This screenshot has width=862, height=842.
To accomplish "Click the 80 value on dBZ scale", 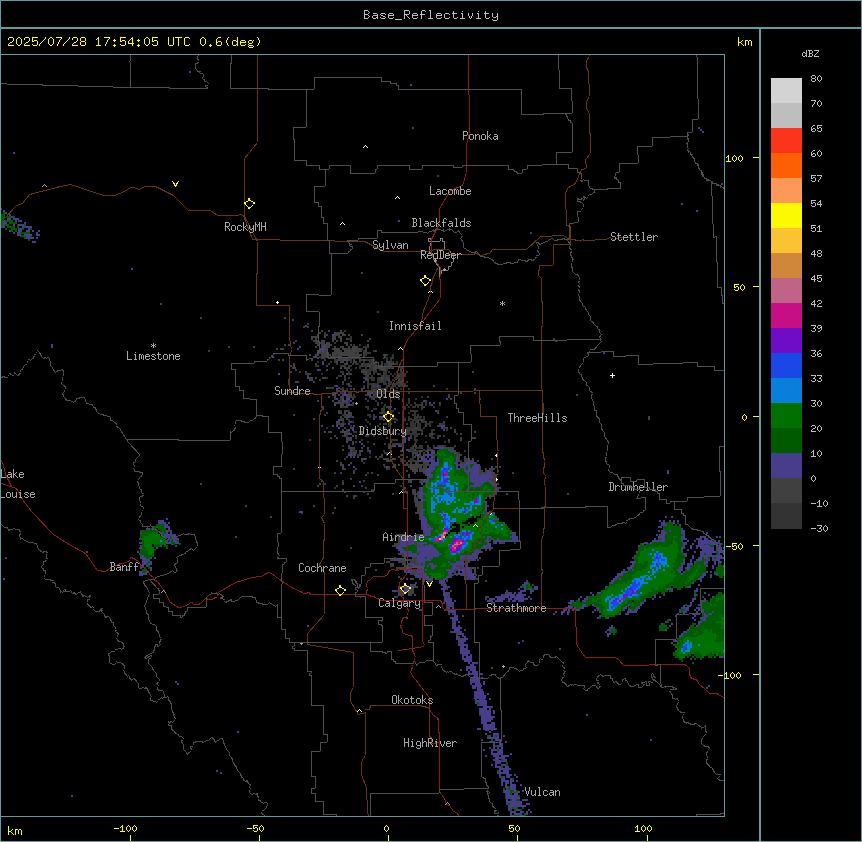I will pyautogui.click(x=816, y=79).
